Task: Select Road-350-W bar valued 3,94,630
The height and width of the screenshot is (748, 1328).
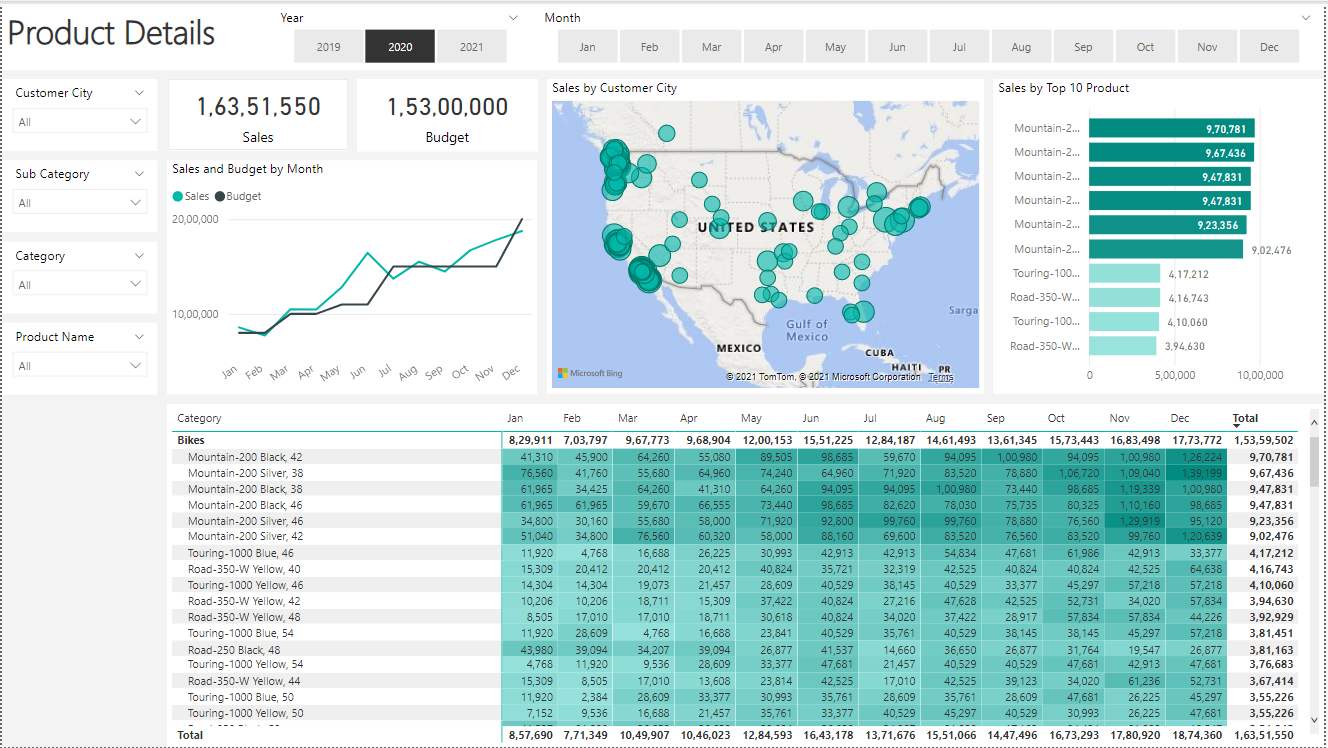Action: point(1122,346)
